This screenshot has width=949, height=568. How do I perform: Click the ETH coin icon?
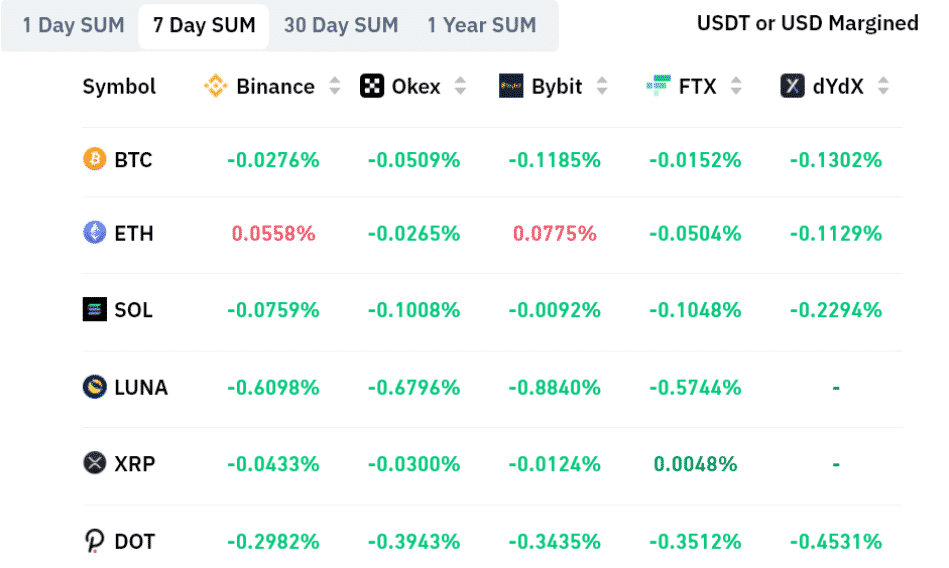pos(94,233)
